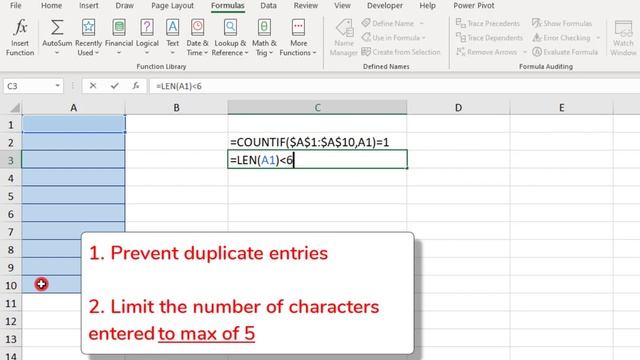Open Math & Trig functions

pos(264,38)
